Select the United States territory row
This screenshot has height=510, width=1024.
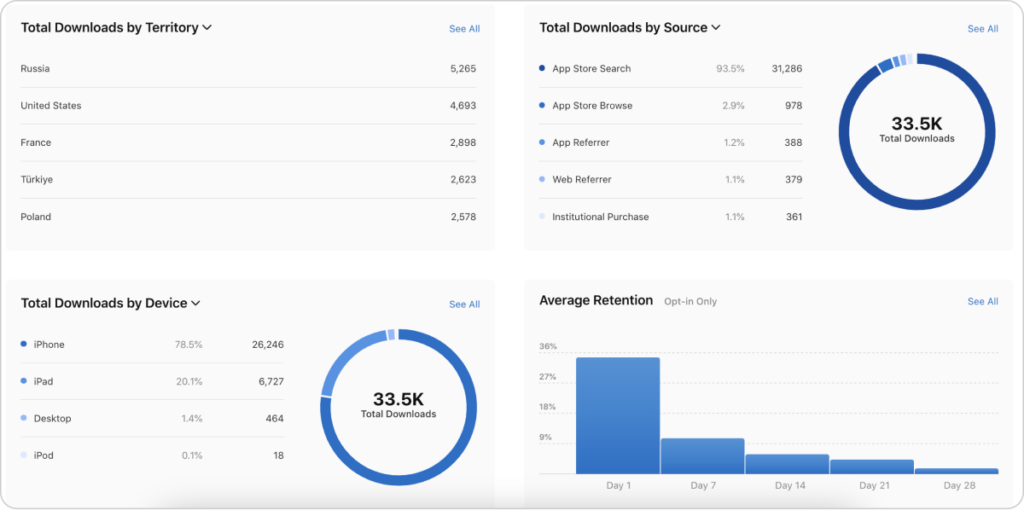pyautogui.click(x=248, y=106)
